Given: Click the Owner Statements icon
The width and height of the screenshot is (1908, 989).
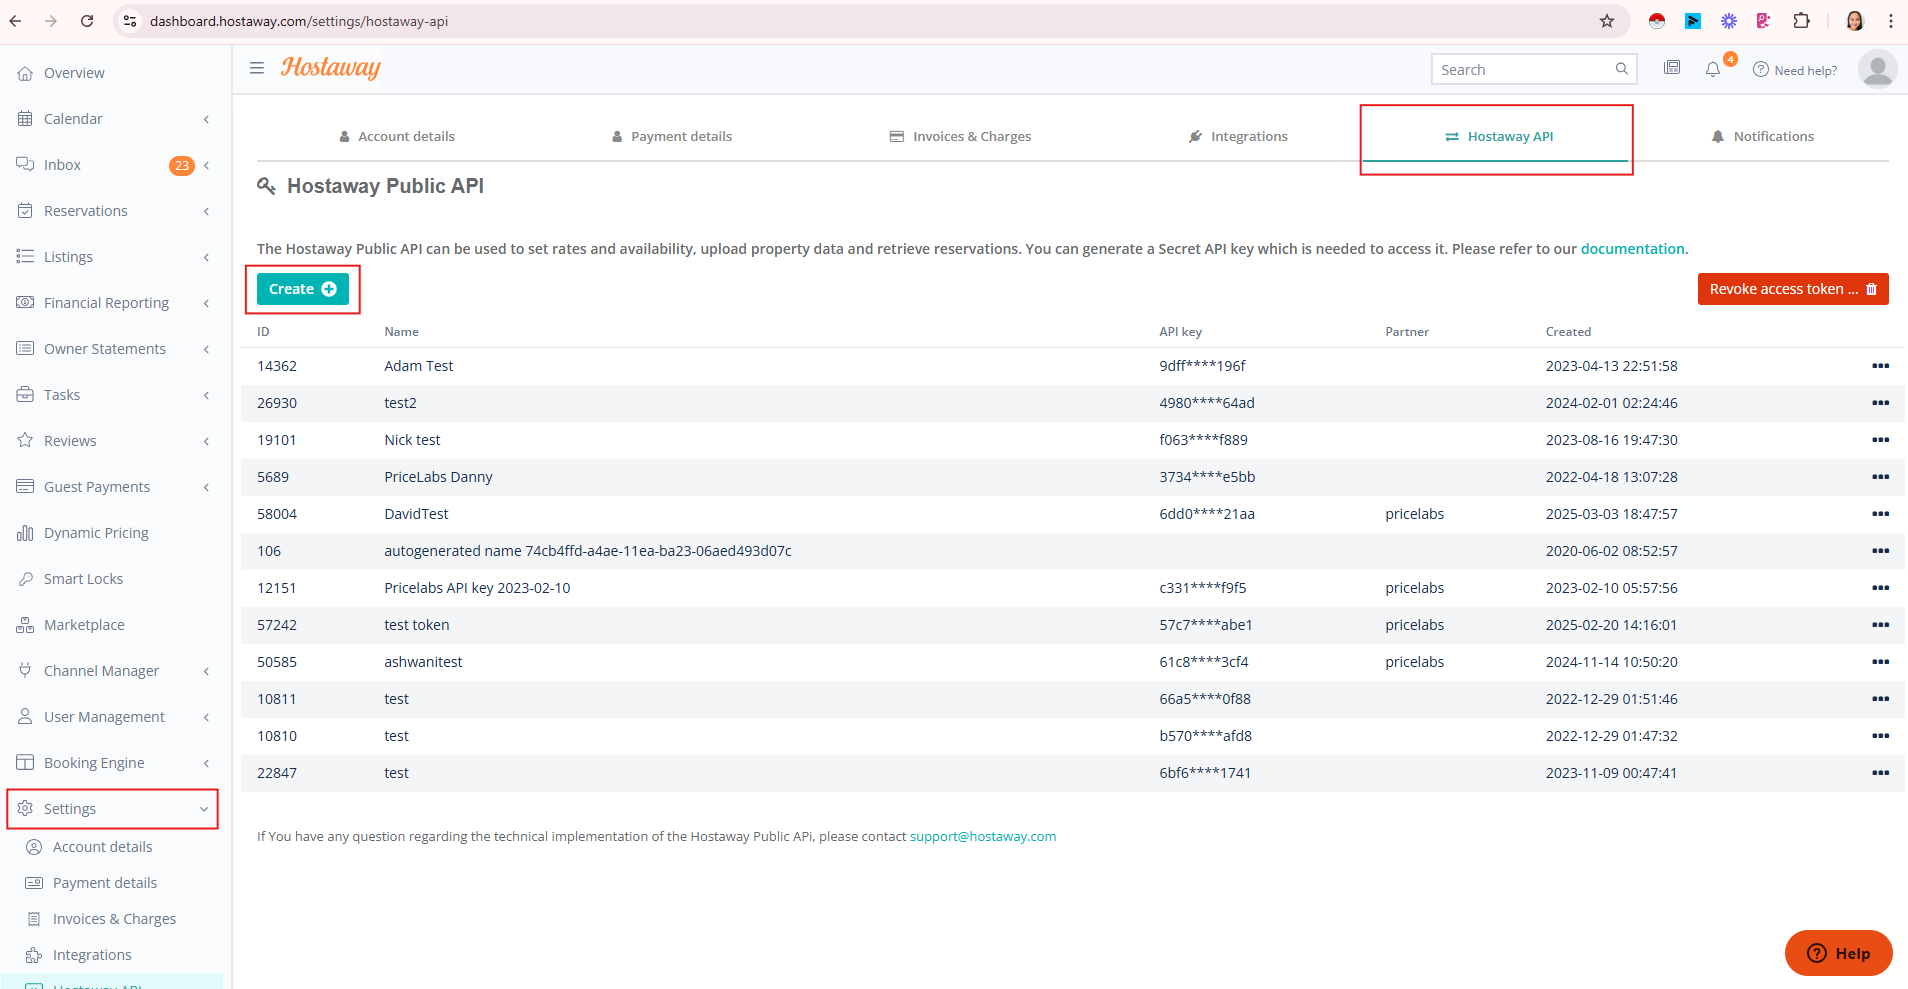Looking at the screenshot, I should click(25, 349).
